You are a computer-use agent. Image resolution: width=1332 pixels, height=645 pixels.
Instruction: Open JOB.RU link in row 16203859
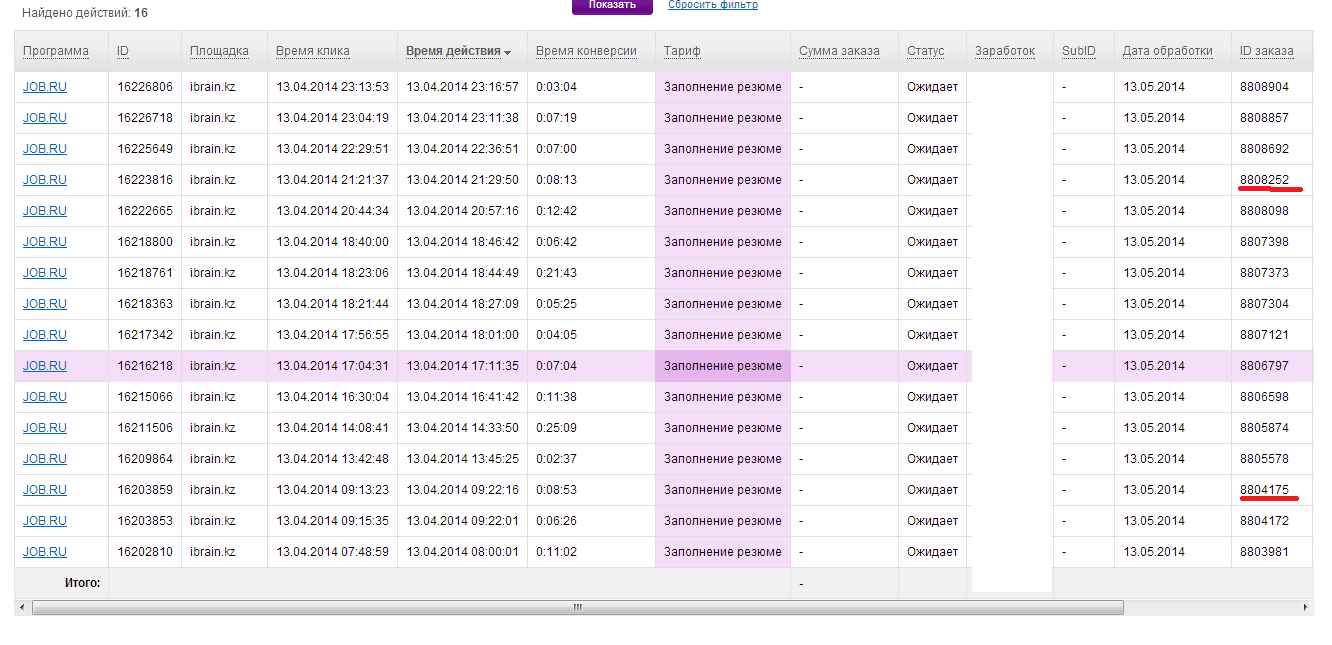click(45, 490)
